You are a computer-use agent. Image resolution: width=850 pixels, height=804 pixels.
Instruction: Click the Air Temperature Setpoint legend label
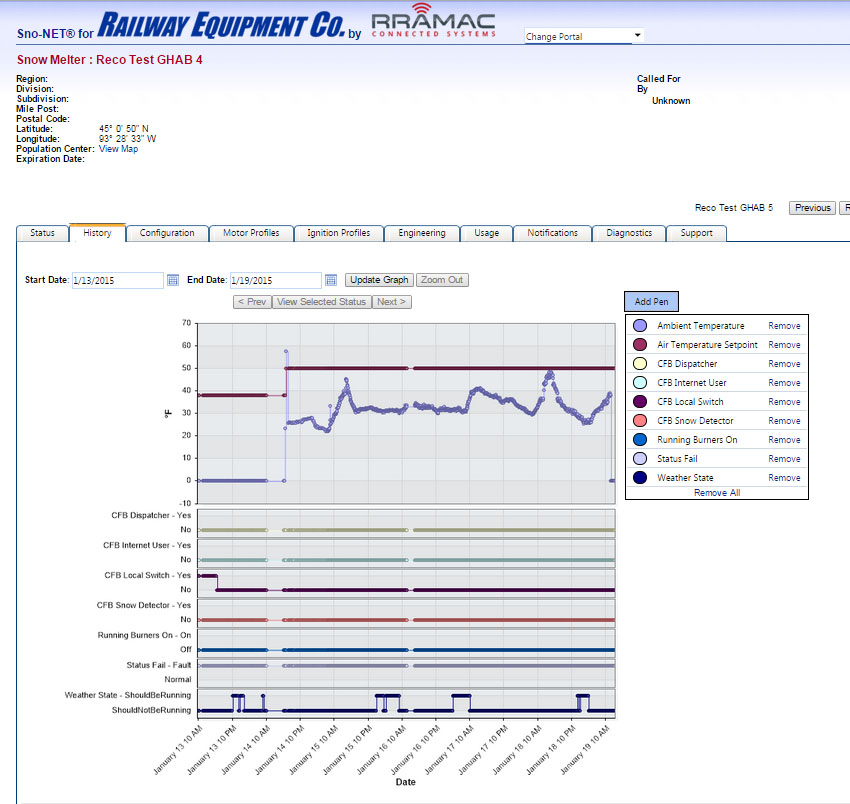(707, 345)
